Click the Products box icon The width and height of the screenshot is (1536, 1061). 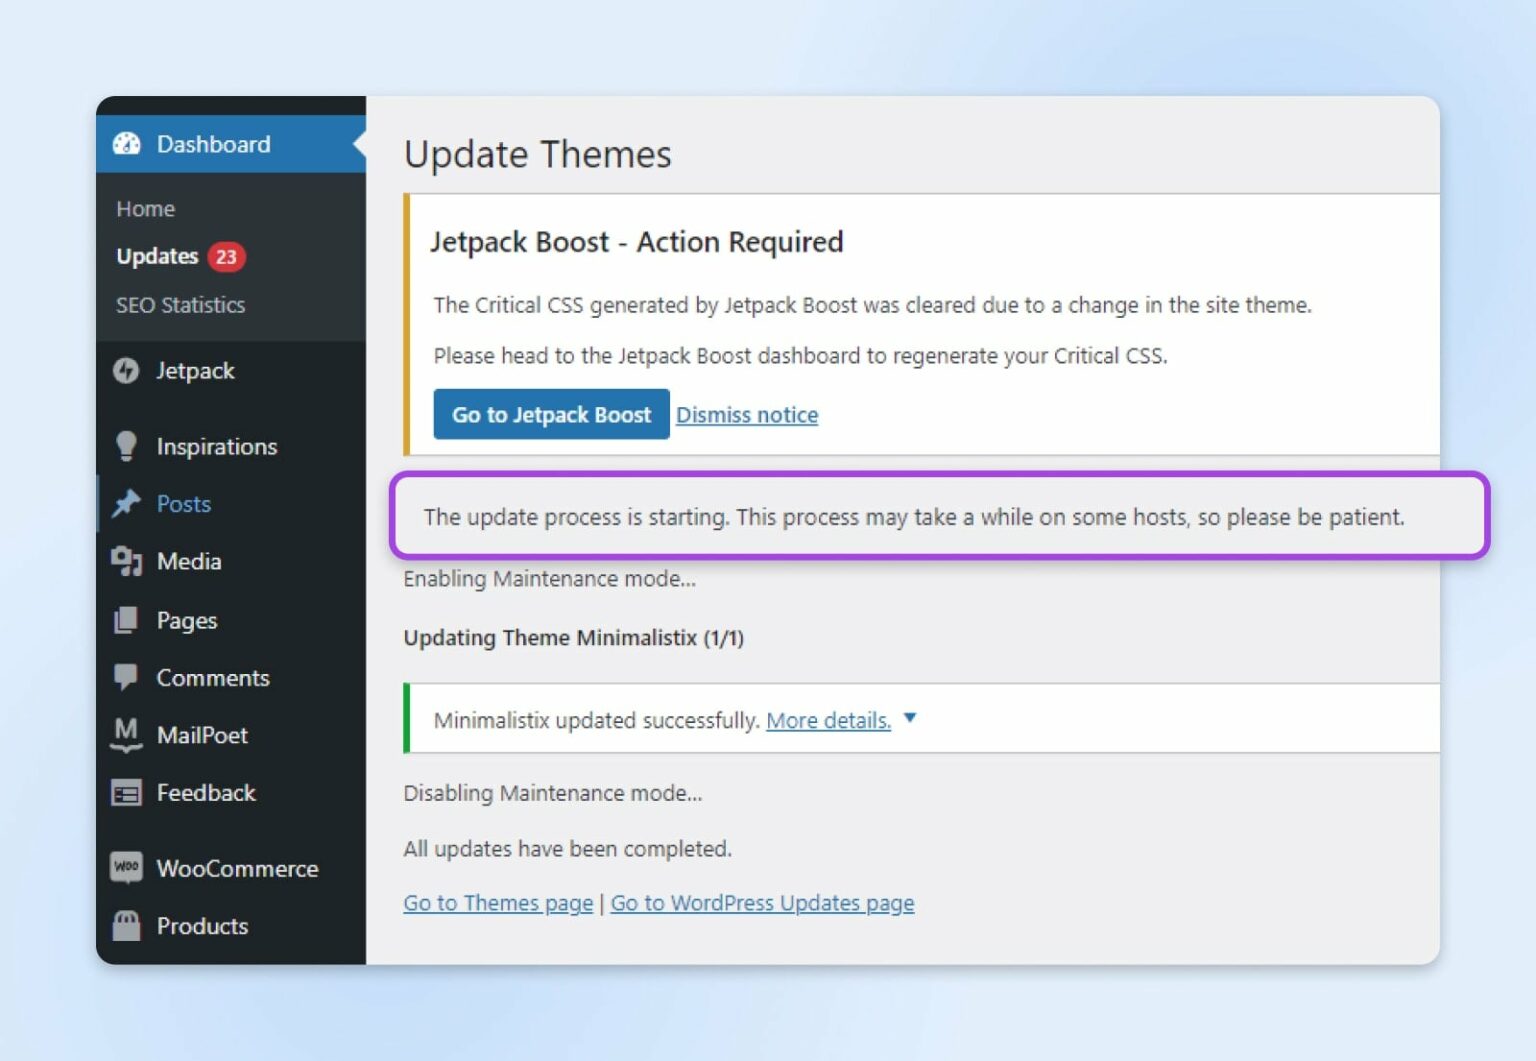126,925
